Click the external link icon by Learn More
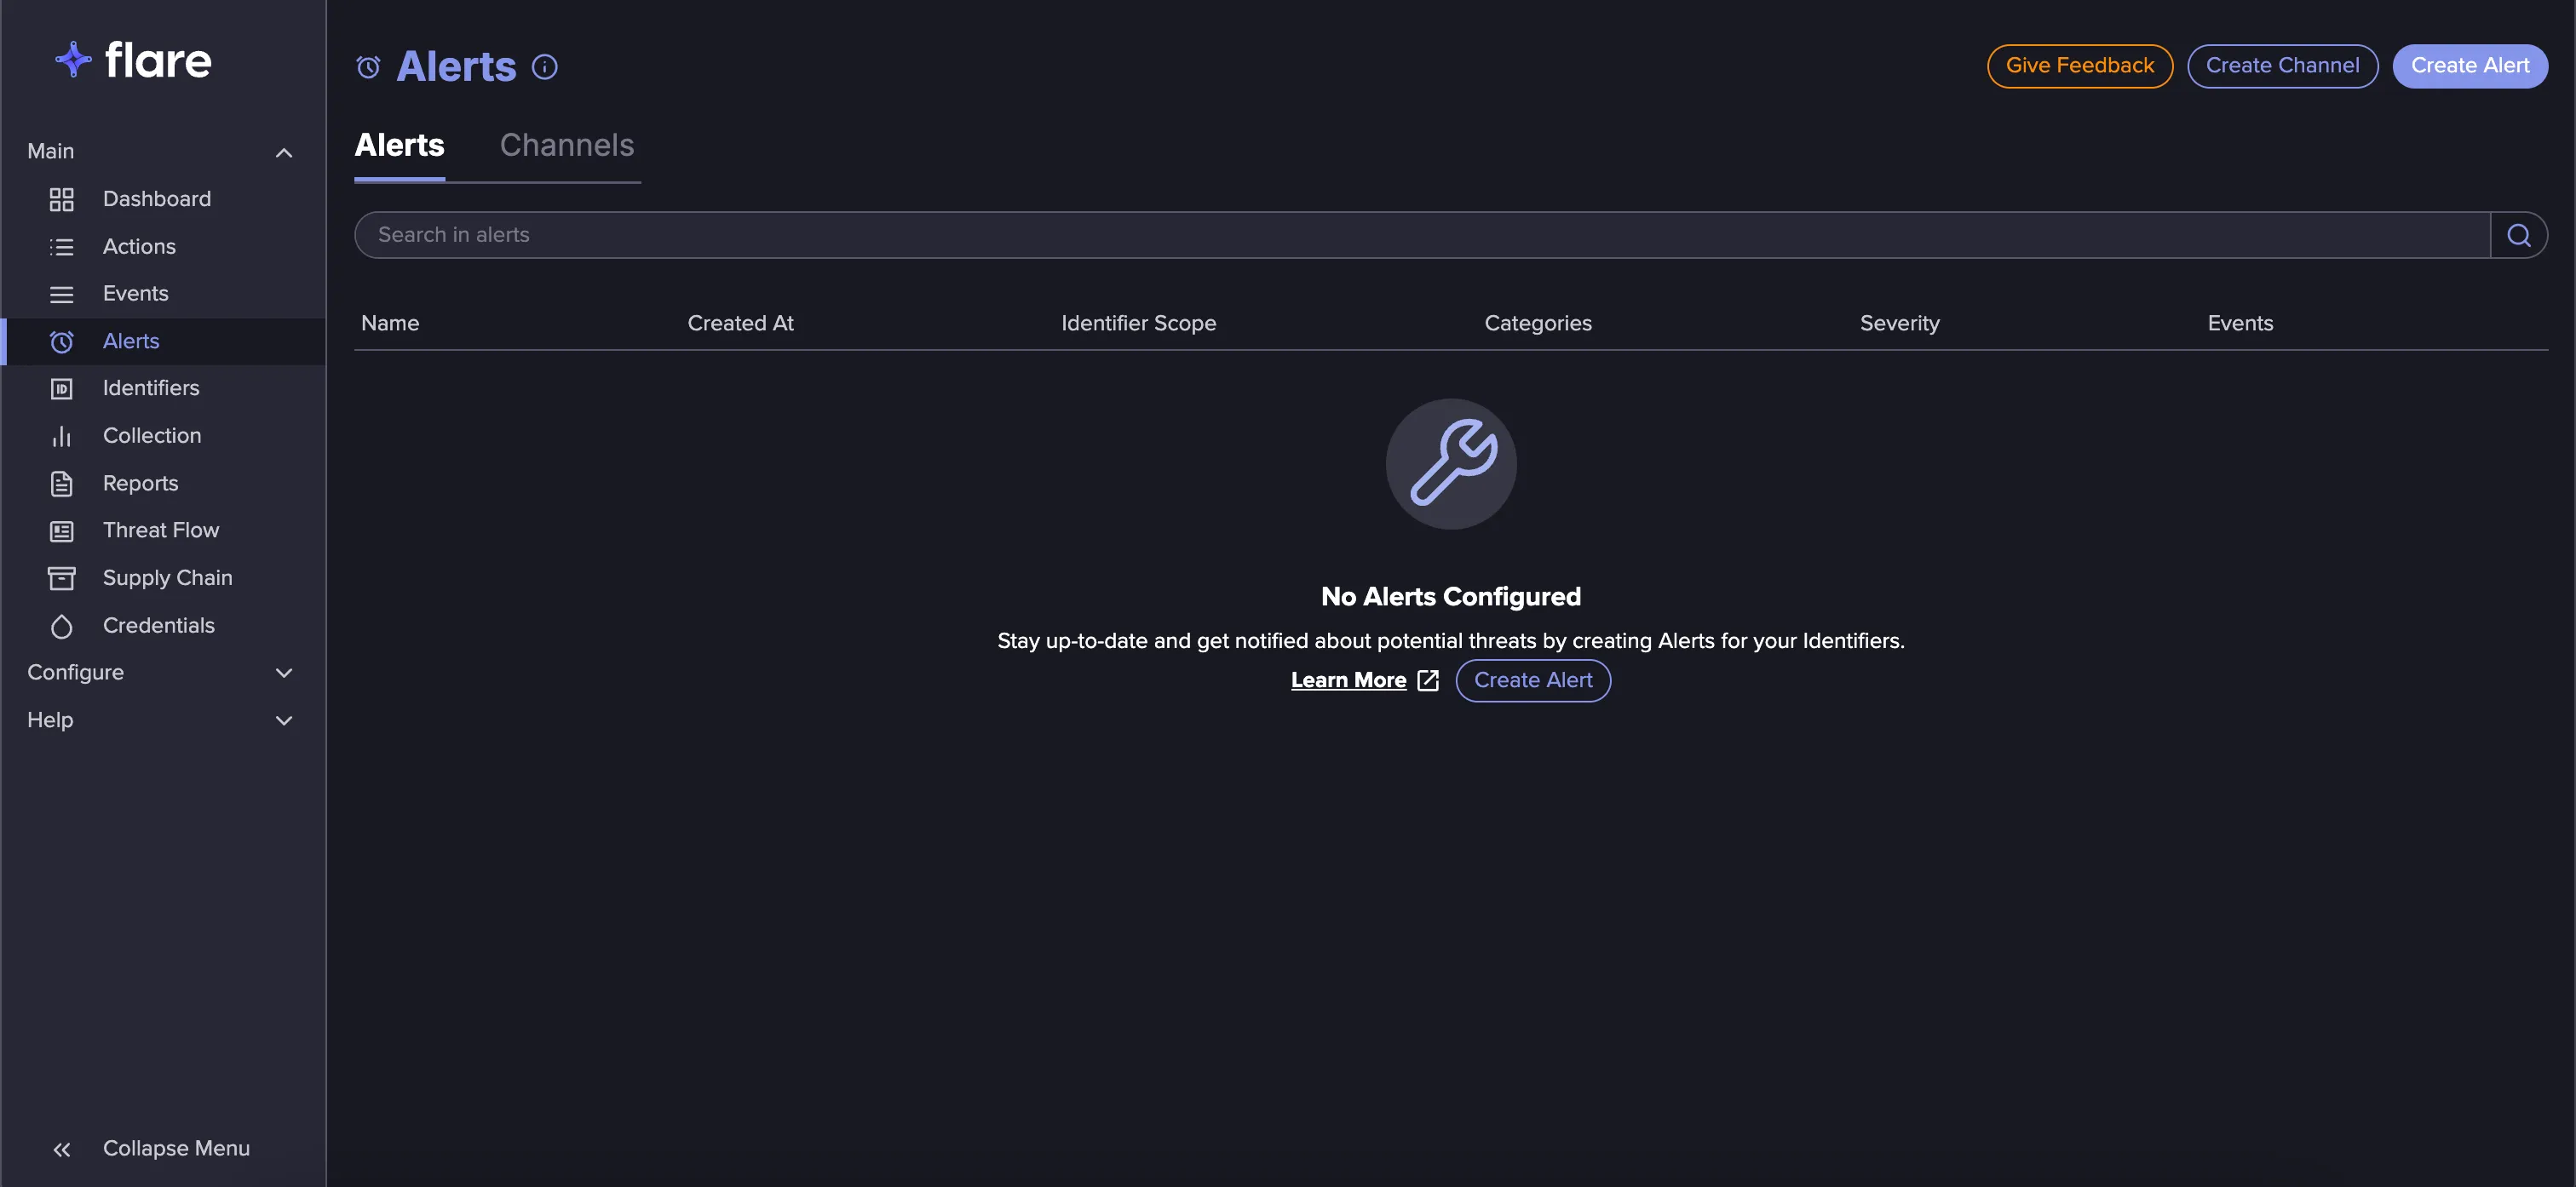This screenshot has width=2576, height=1187. coord(1428,680)
